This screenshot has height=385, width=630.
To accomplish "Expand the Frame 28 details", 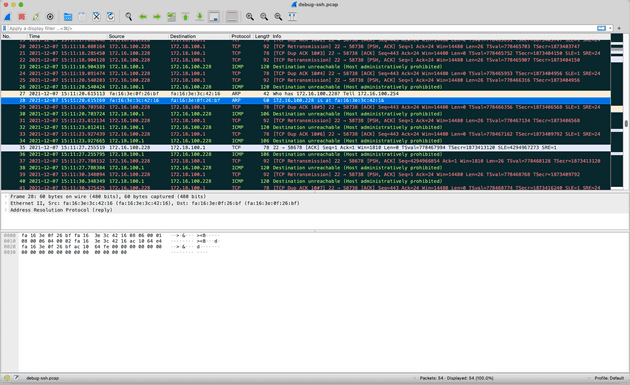I will (6, 197).
